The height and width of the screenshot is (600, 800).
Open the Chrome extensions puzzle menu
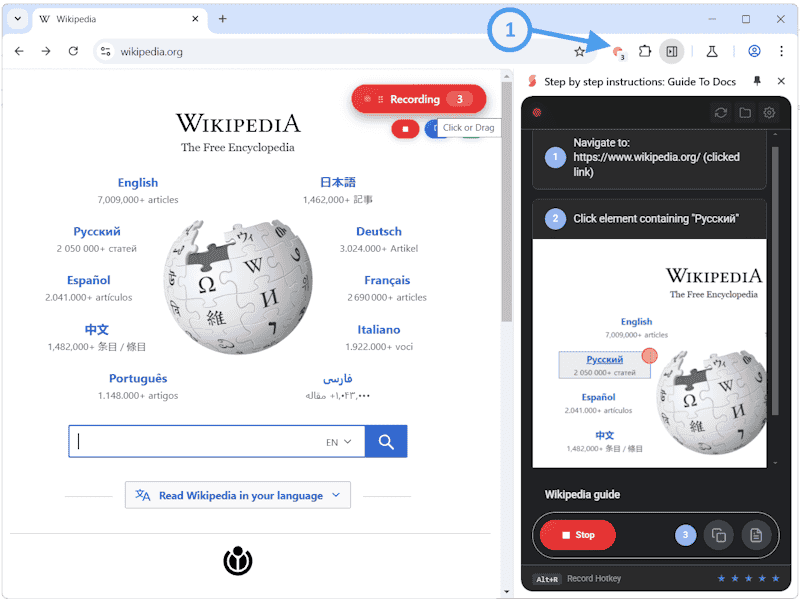645,51
